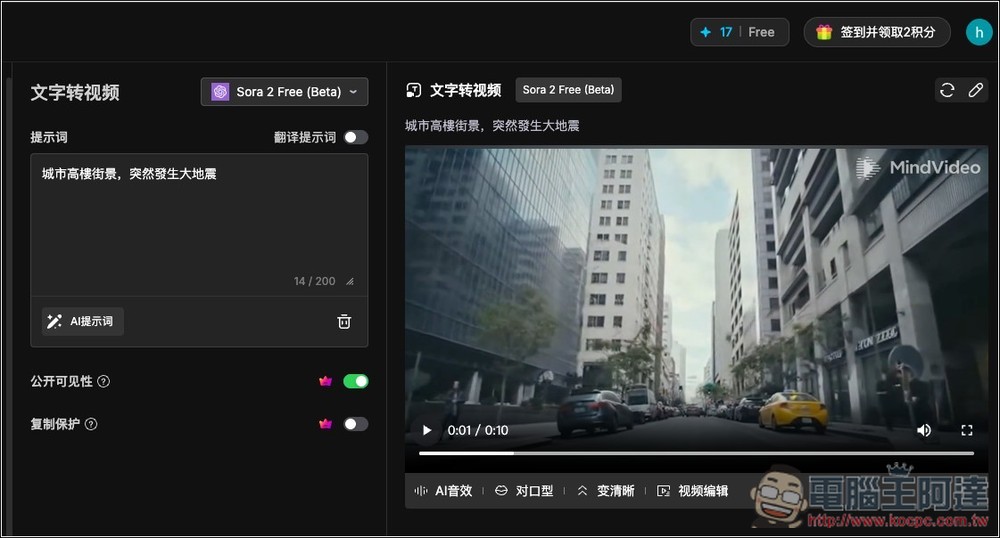Screen dimensions: 1000x538
Task: Mute the video with the volume icon
Action: tap(924, 430)
